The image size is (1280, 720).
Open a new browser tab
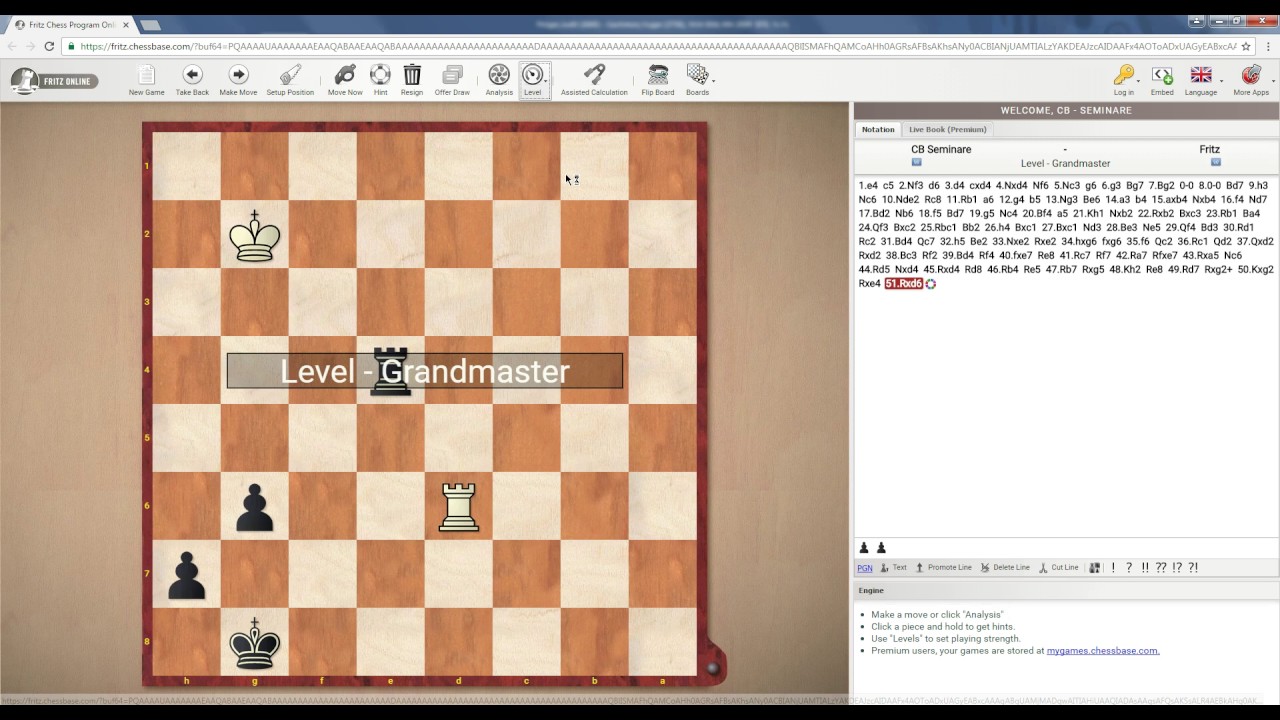tap(151, 25)
